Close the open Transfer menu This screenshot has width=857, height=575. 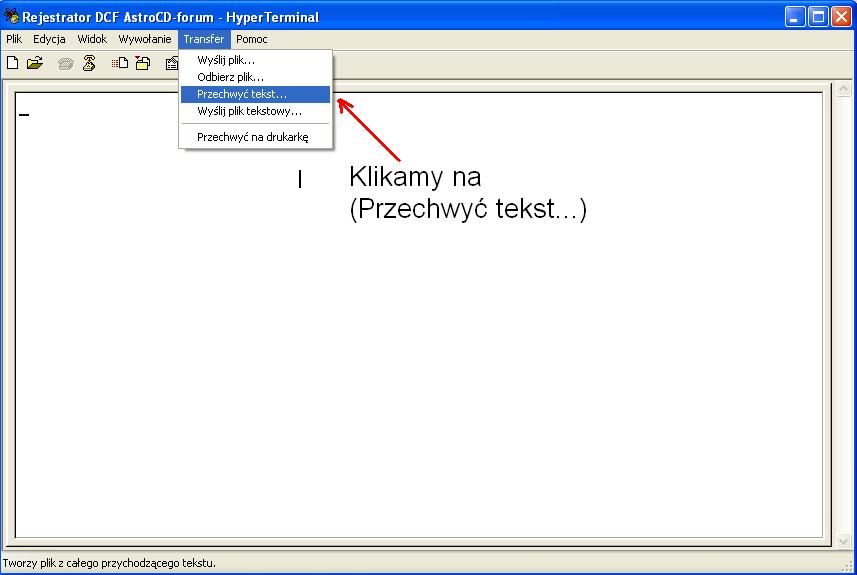(204, 39)
